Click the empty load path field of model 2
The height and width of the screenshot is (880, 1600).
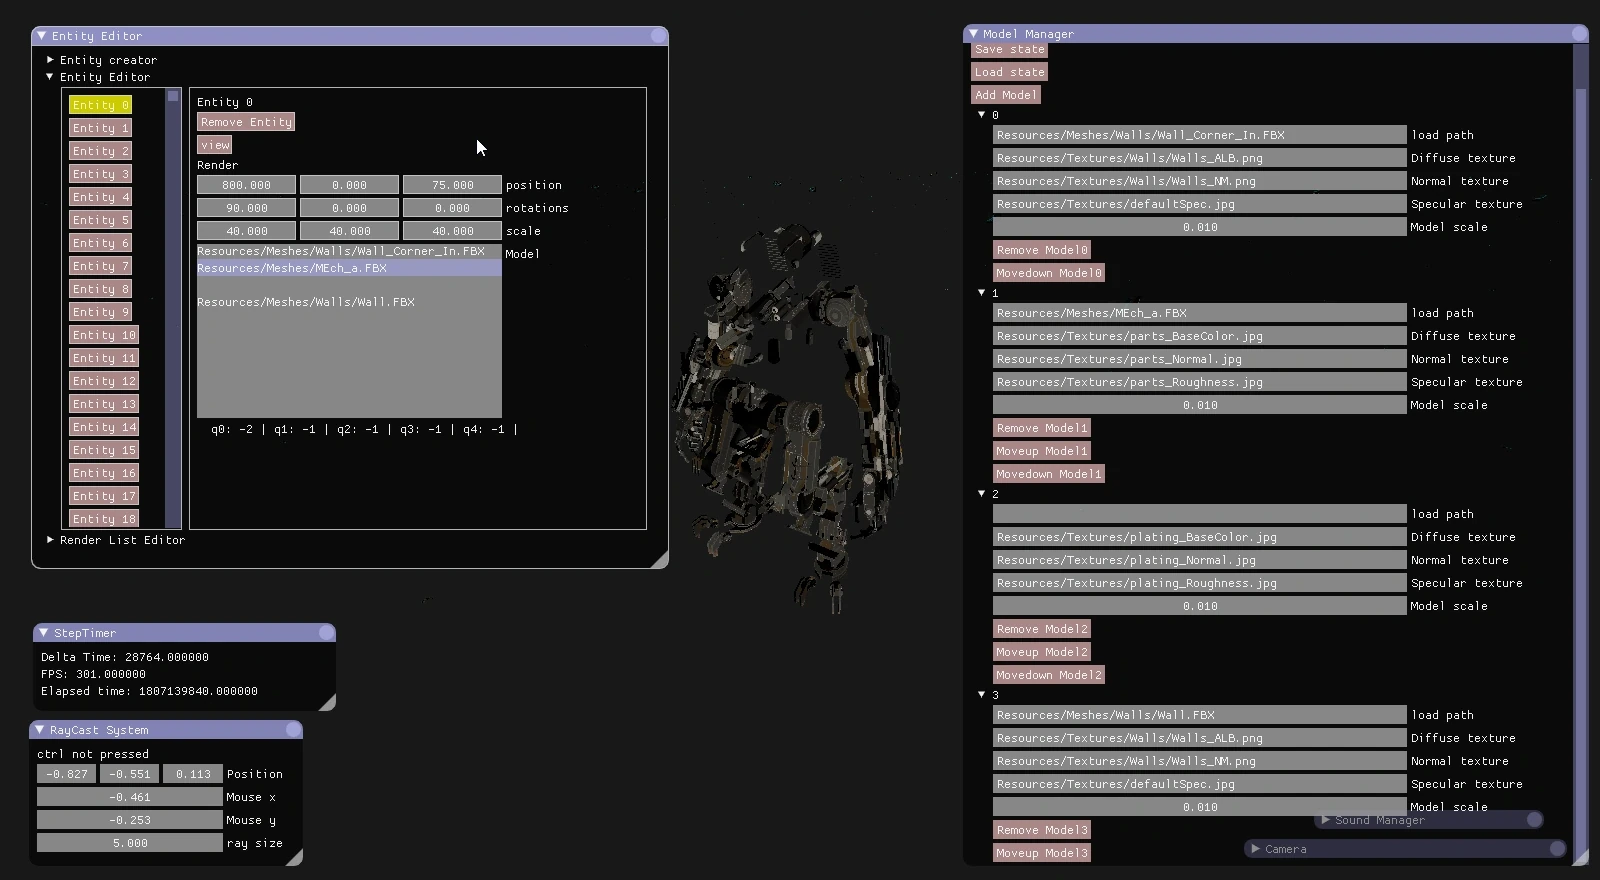[x=1199, y=514]
